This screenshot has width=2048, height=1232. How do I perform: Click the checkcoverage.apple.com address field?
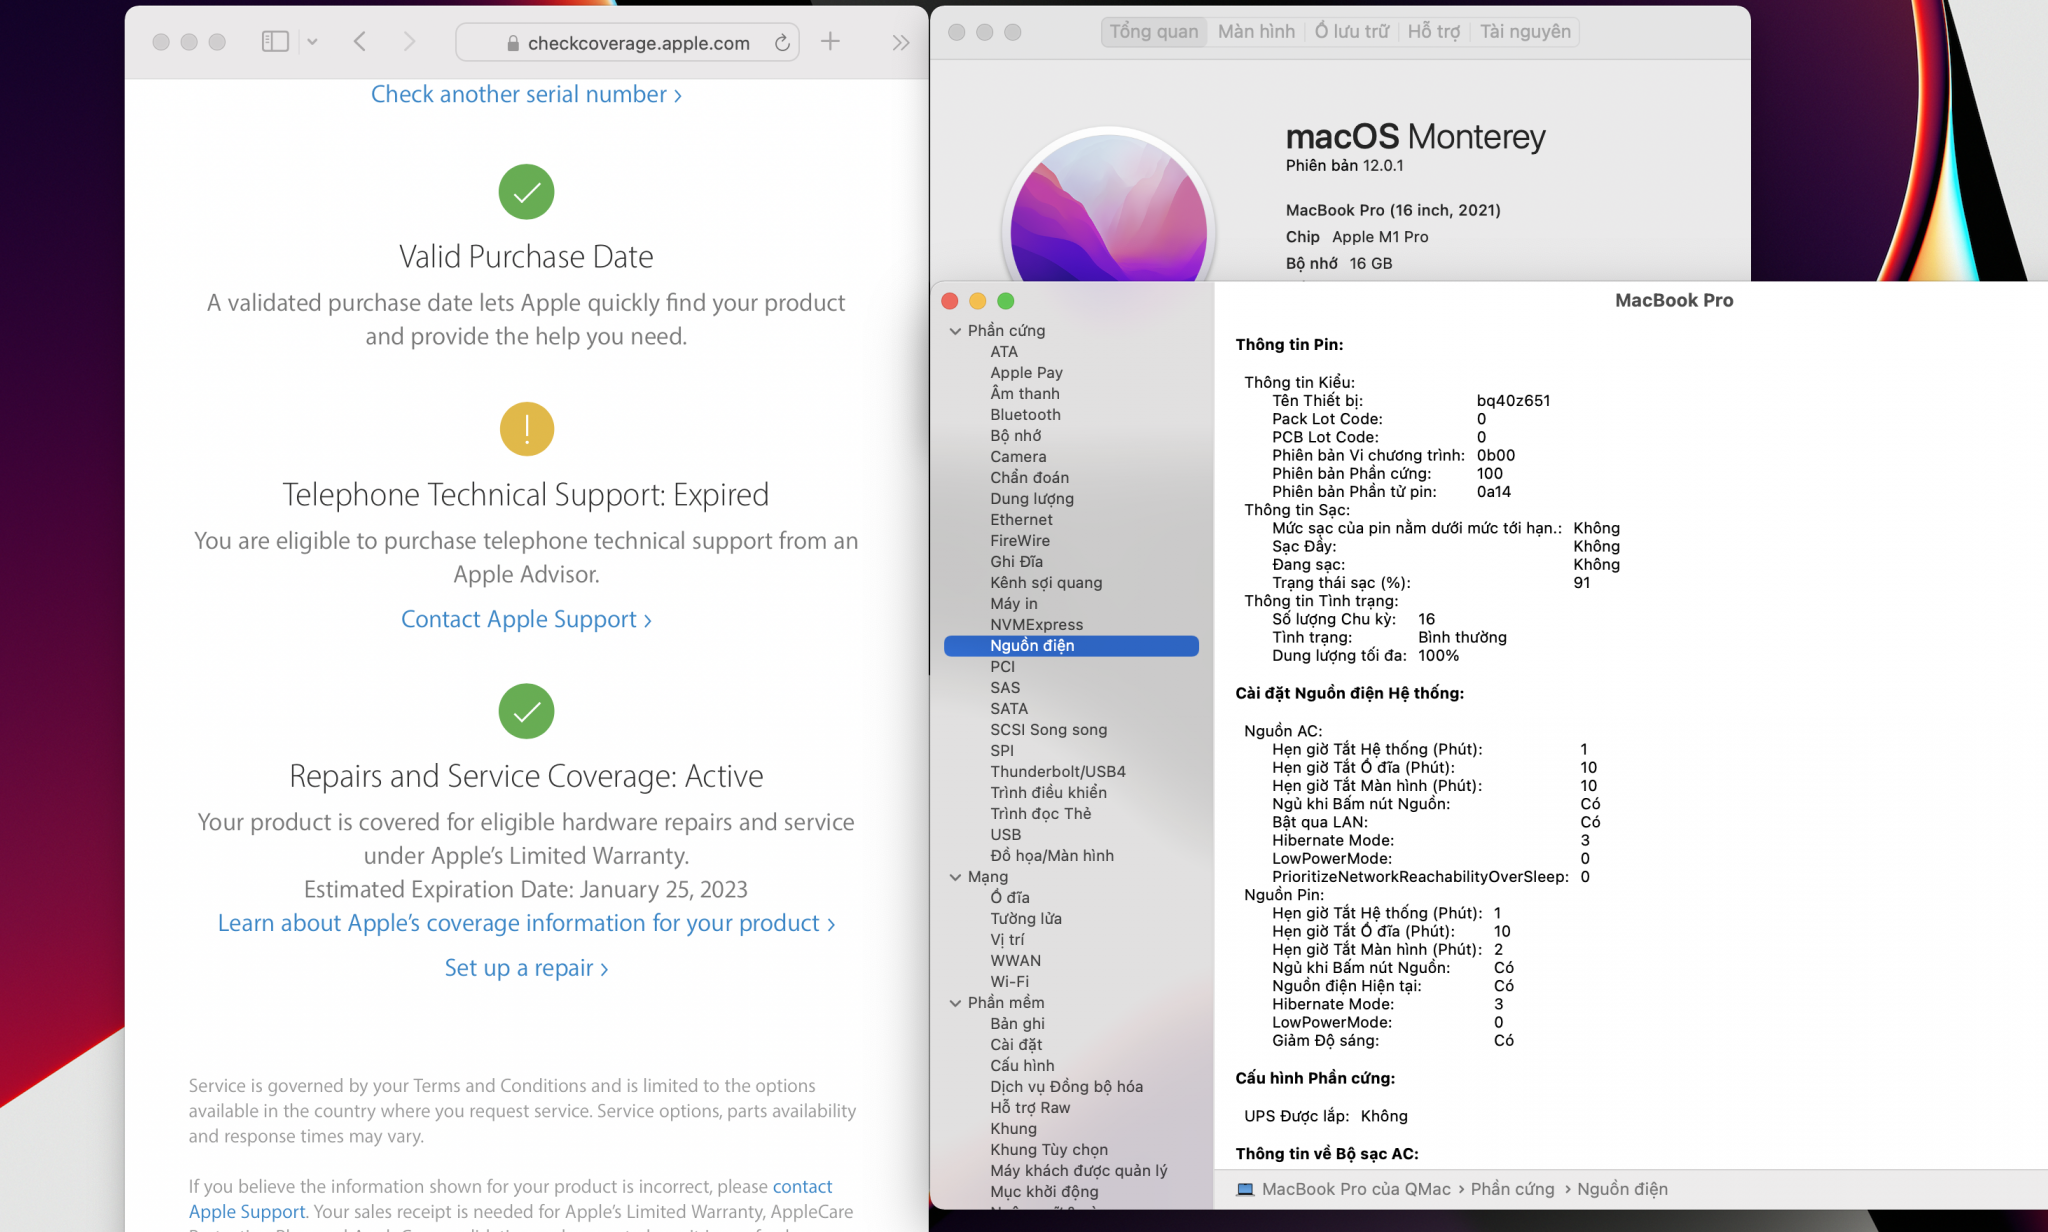638,43
